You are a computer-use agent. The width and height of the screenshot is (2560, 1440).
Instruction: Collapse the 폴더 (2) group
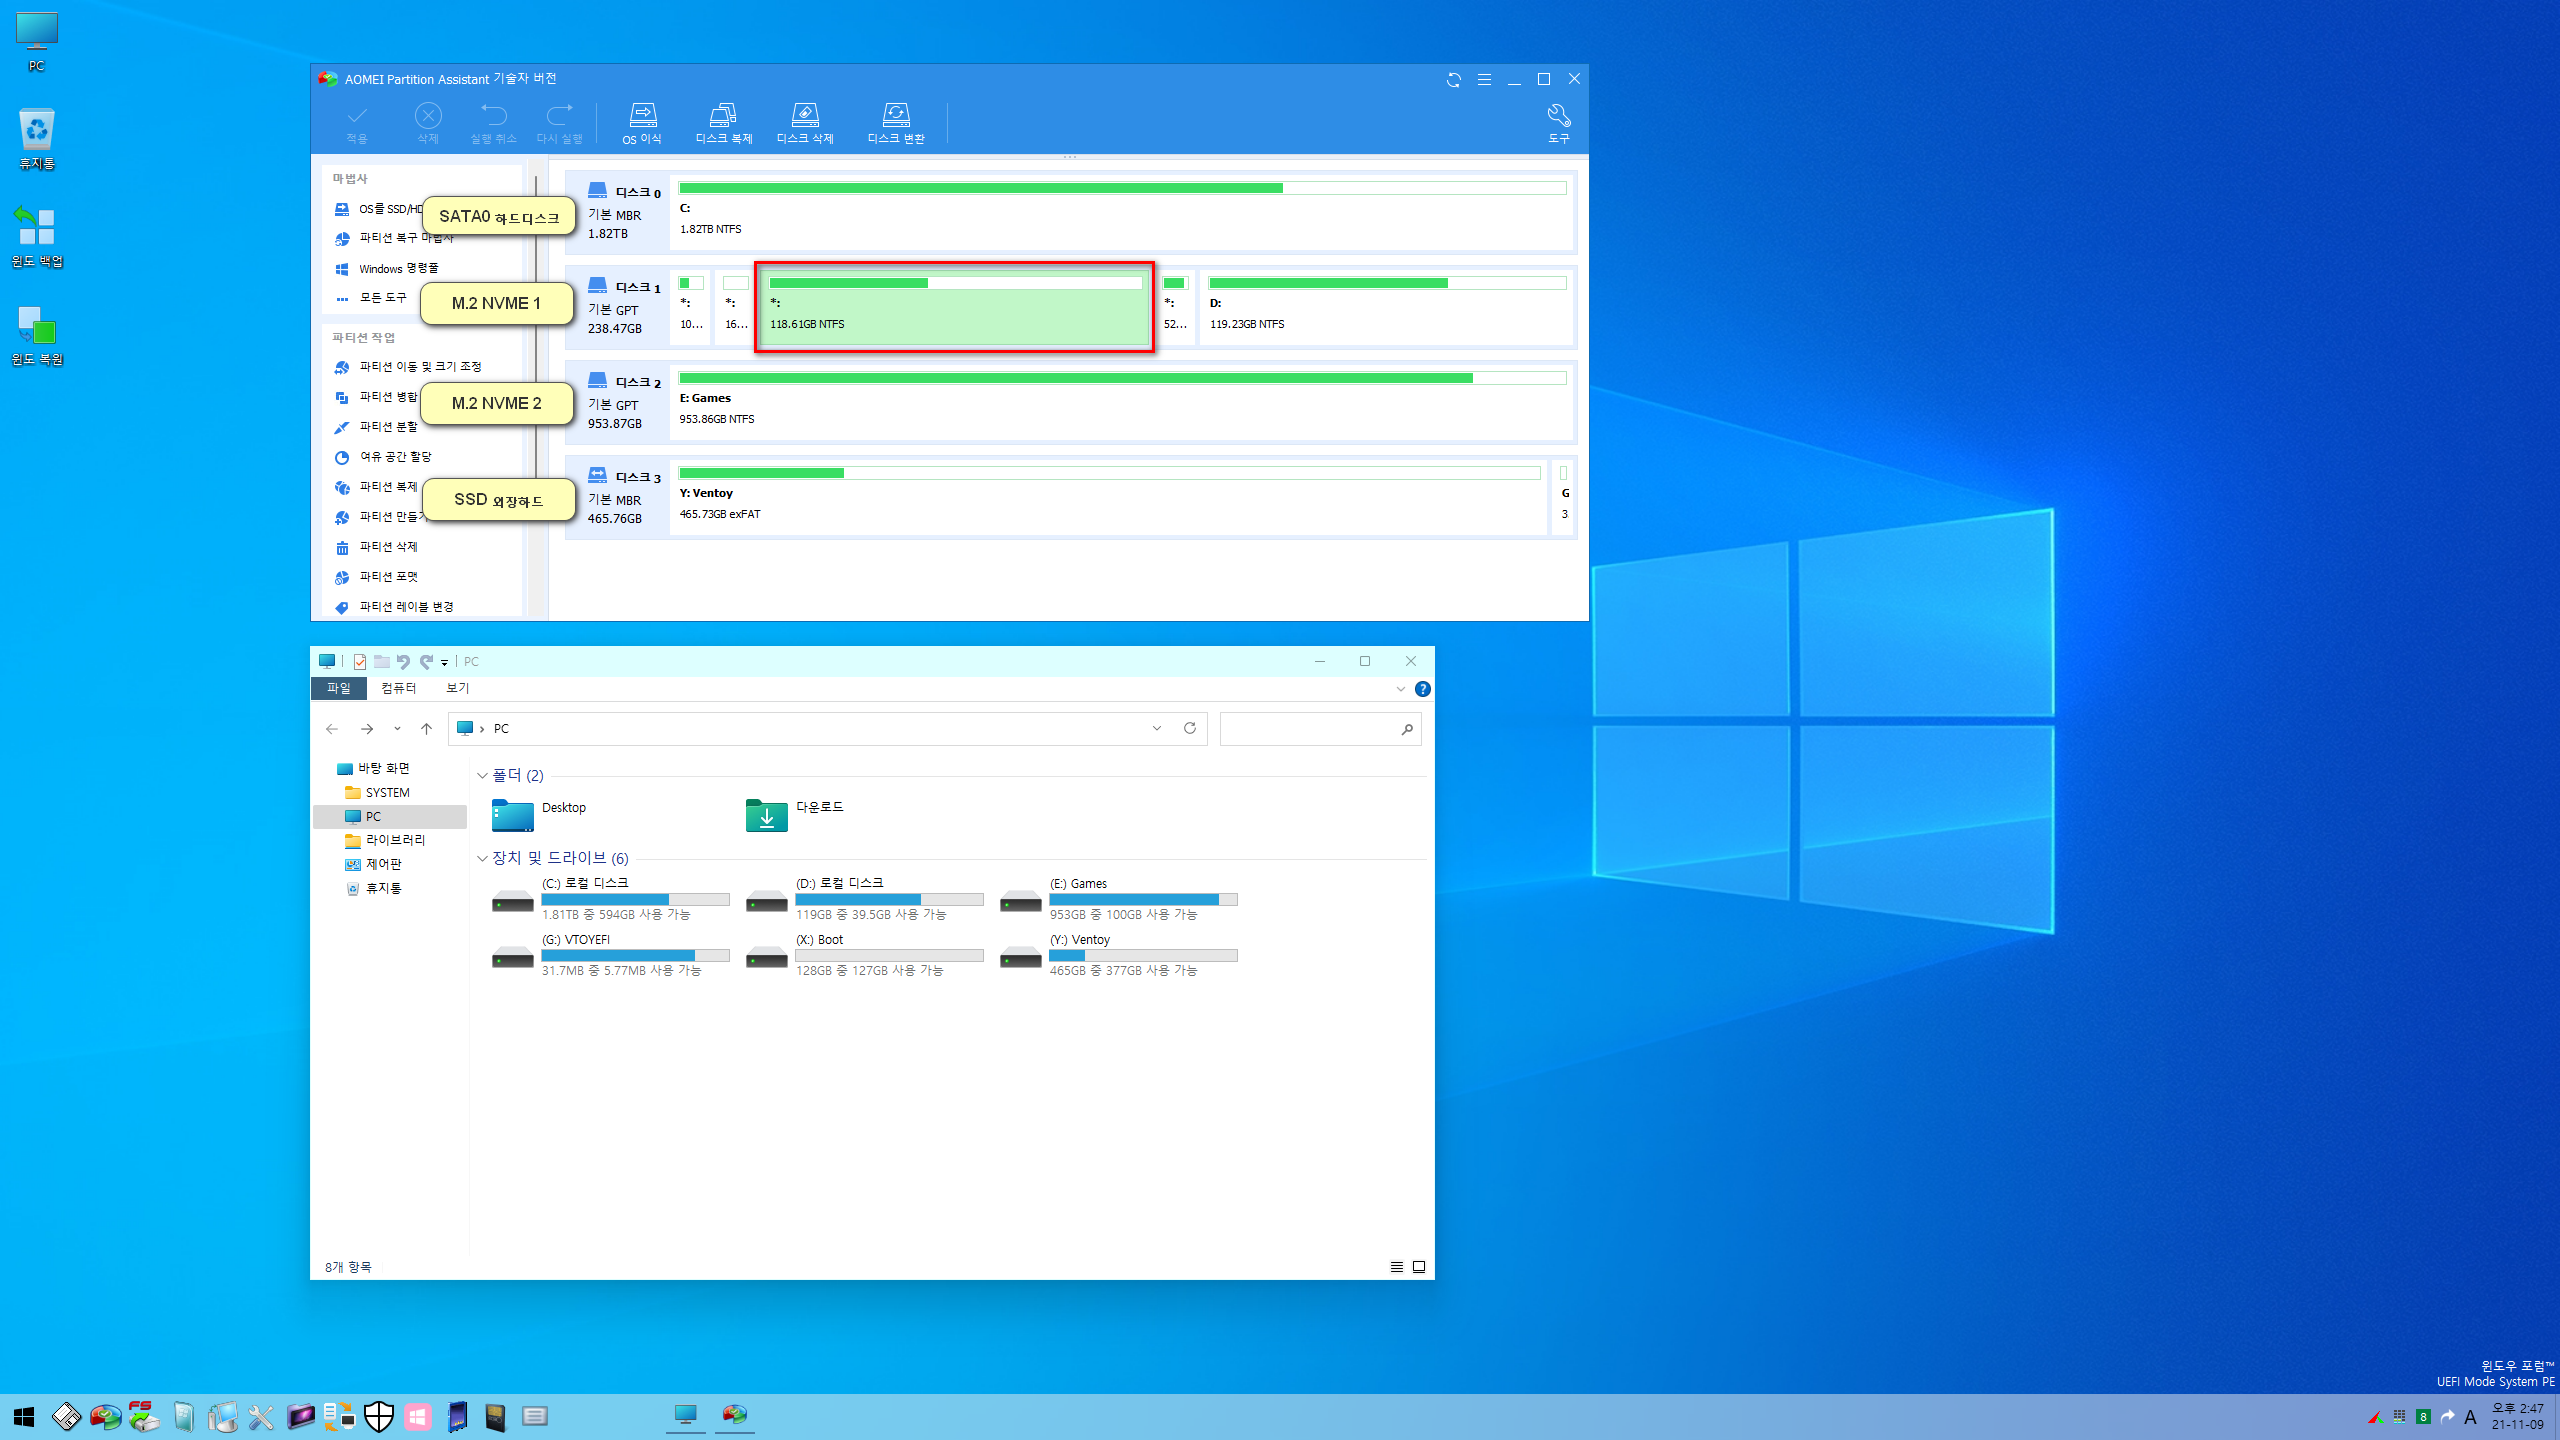point(482,776)
